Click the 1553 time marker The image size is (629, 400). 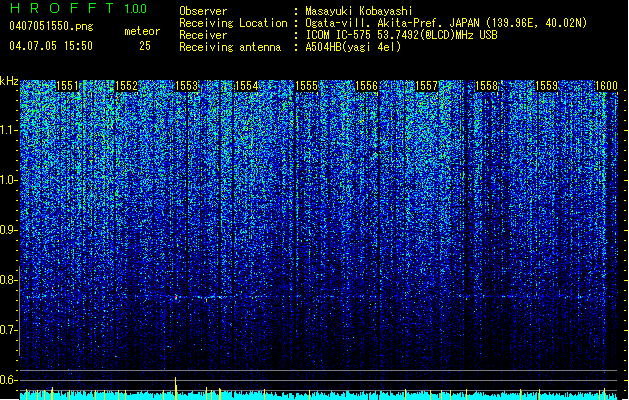coord(187,86)
